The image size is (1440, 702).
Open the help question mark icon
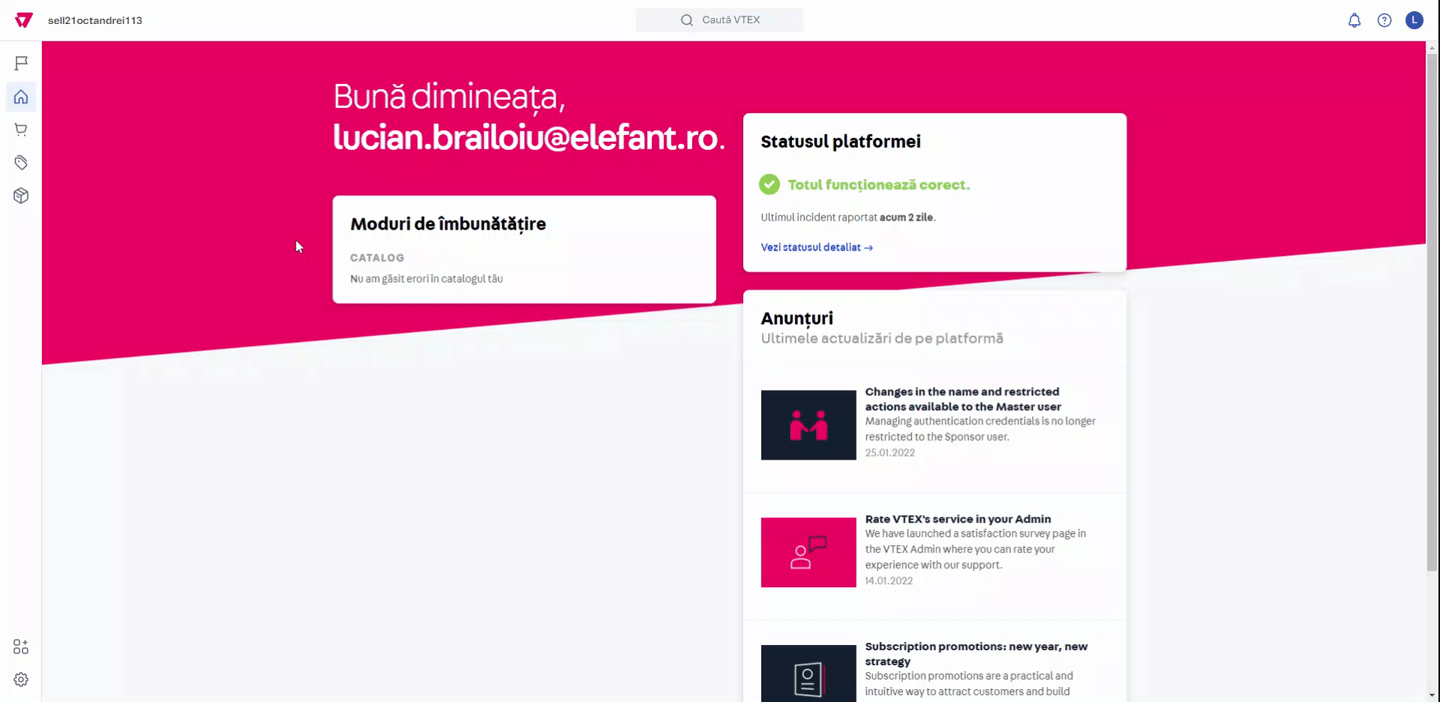click(1384, 20)
